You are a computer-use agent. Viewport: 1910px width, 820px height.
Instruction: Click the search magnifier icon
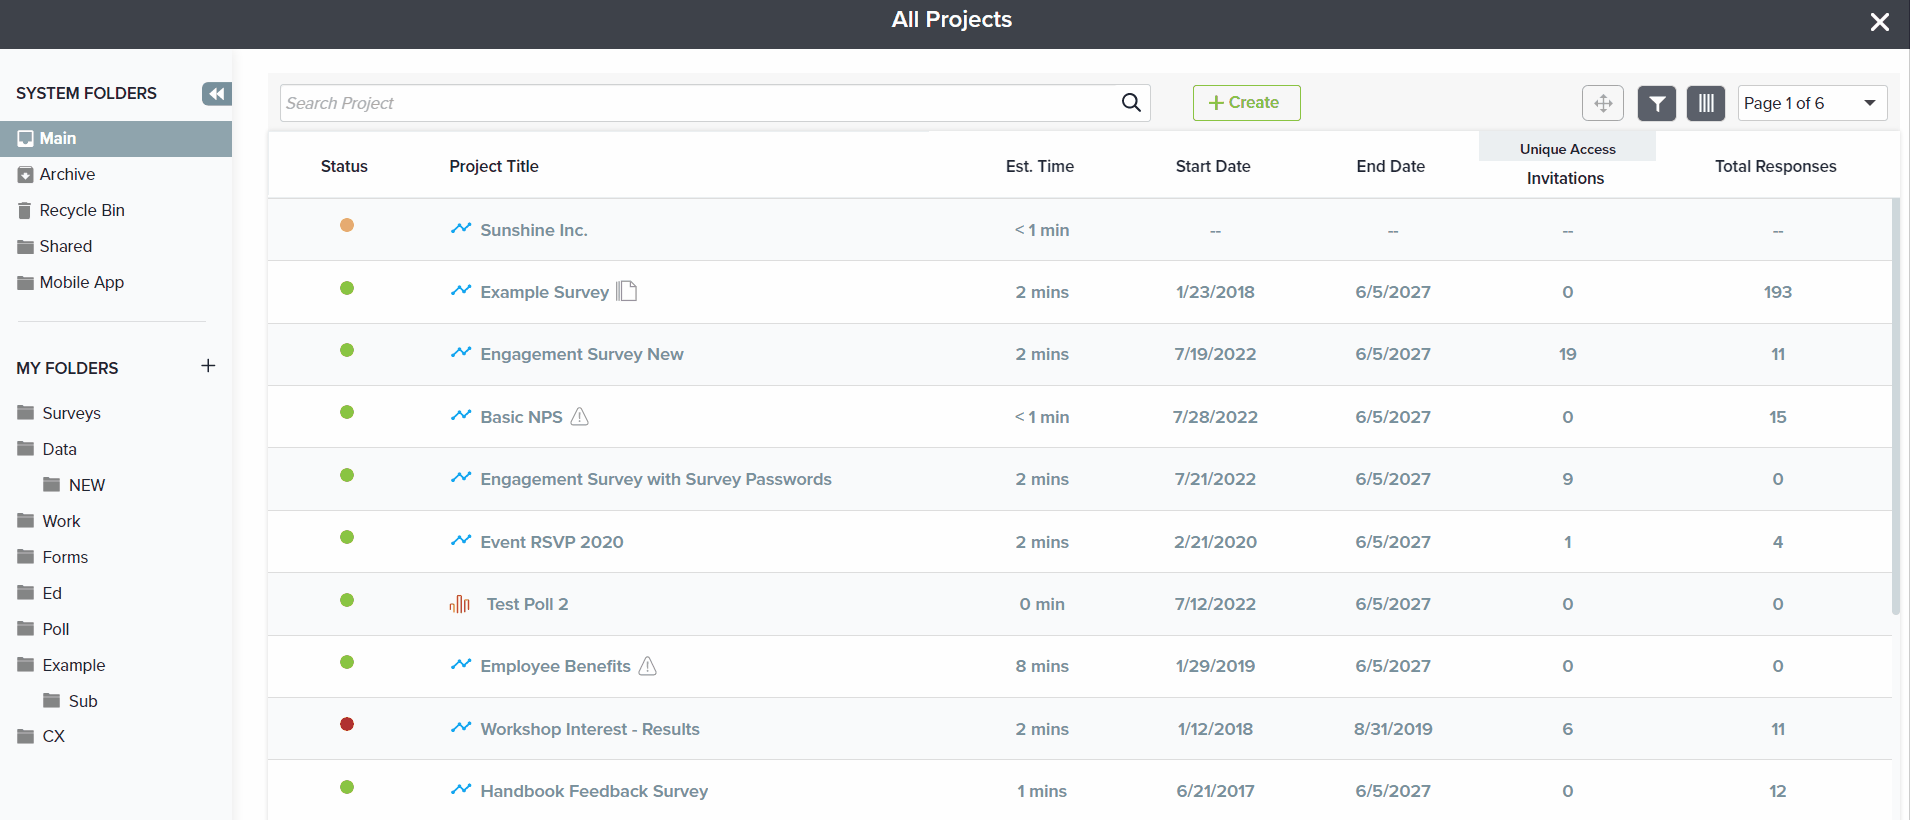click(x=1131, y=103)
